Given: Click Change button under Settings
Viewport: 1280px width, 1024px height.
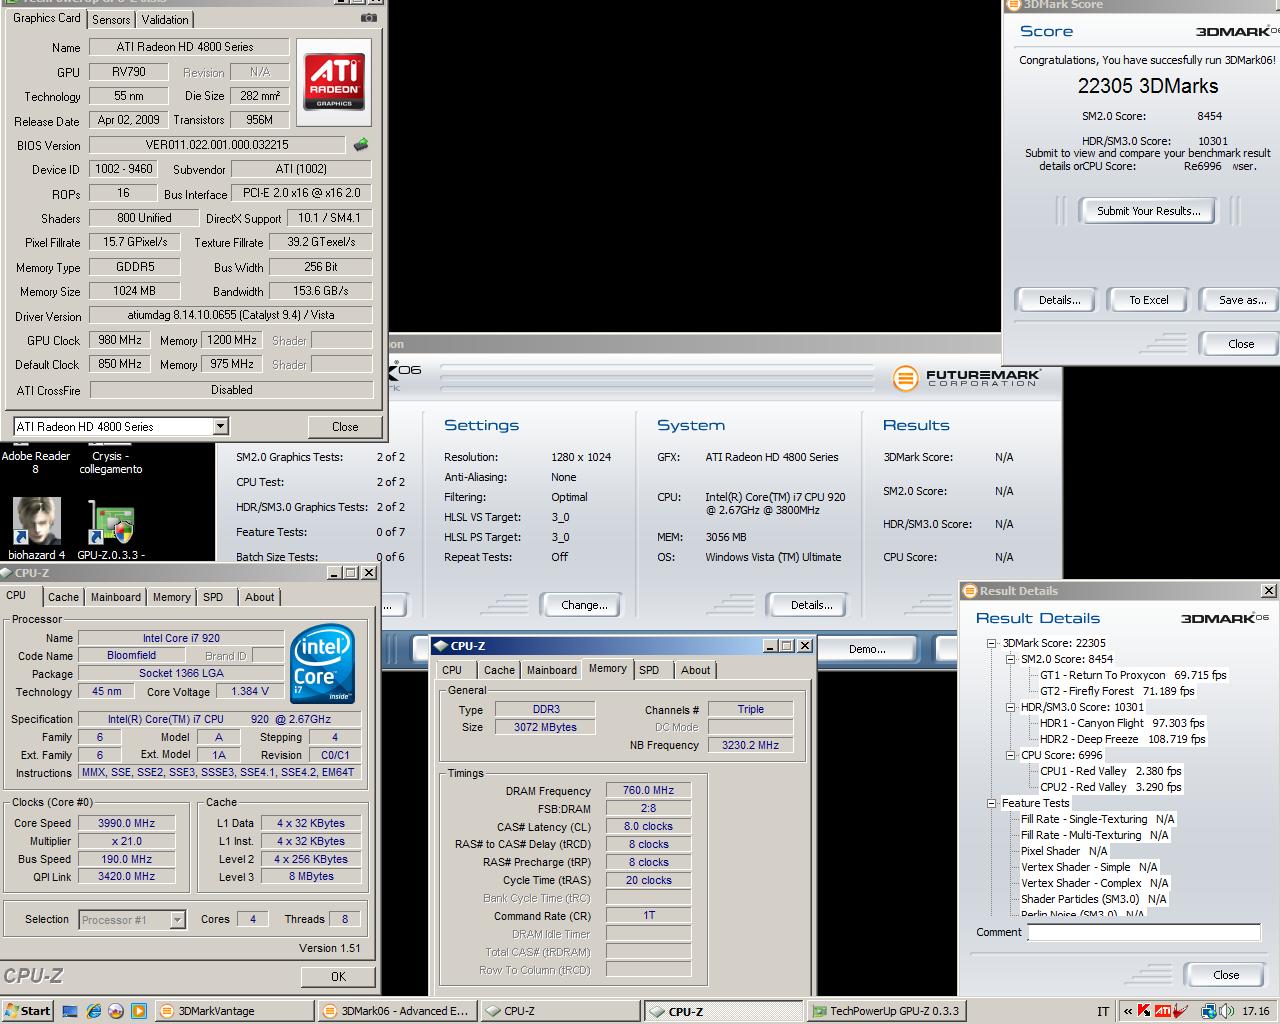Looking at the screenshot, I should pyautogui.click(x=584, y=605).
